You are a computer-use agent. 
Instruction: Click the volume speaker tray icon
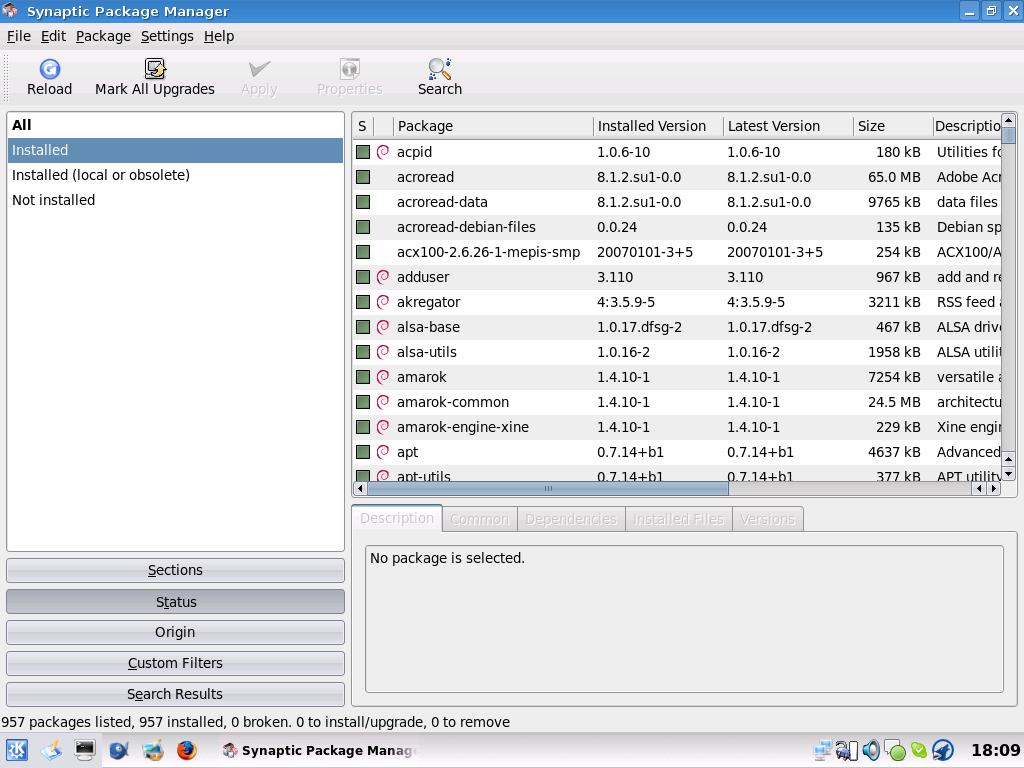point(871,750)
